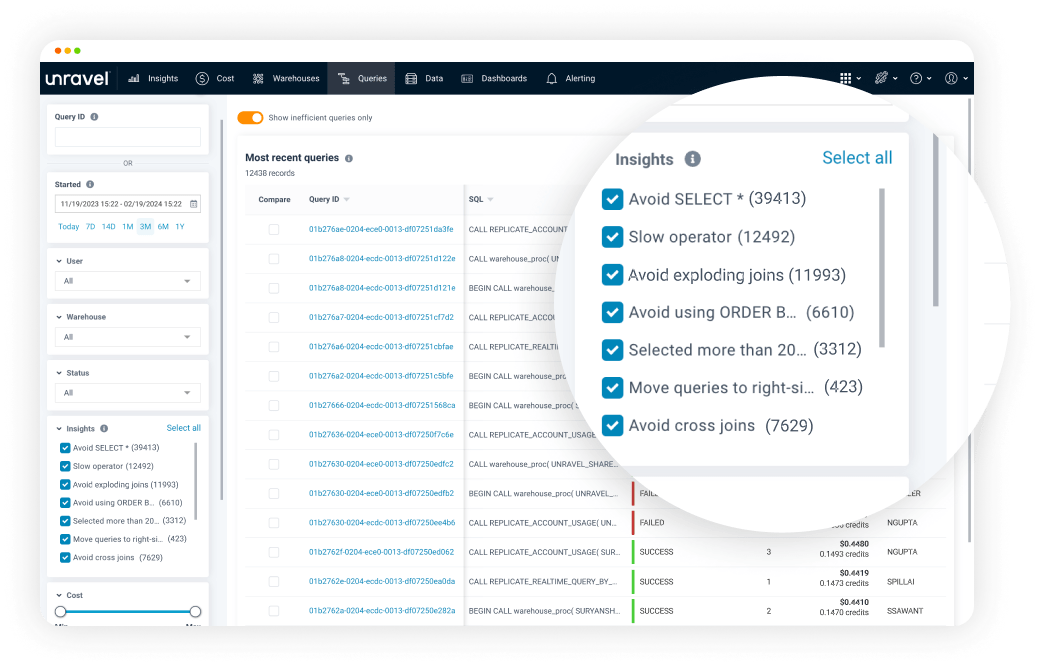The image size is (1040, 666).
Task: Open the date range calendar icon
Action: tap(194, 204)
